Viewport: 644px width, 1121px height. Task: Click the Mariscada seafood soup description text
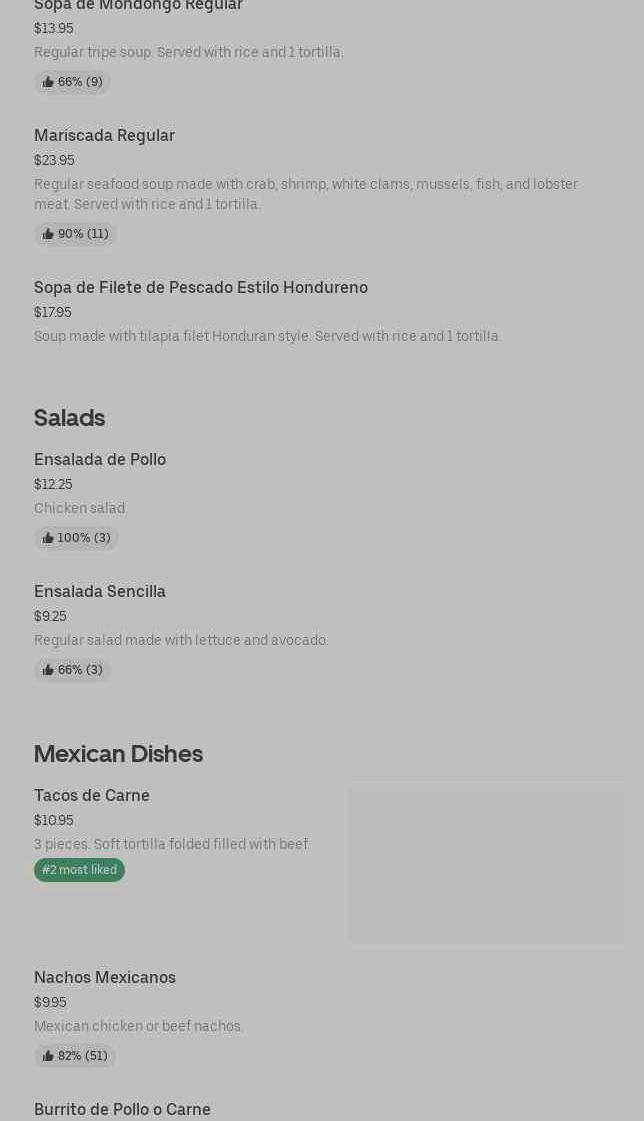(x=305, y=194)
